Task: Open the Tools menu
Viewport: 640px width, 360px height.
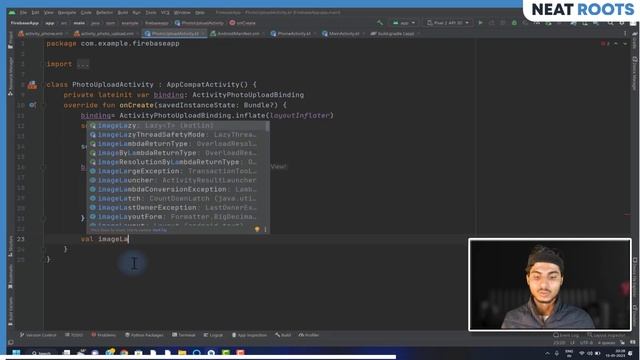Action: click(x=151, y=13)
